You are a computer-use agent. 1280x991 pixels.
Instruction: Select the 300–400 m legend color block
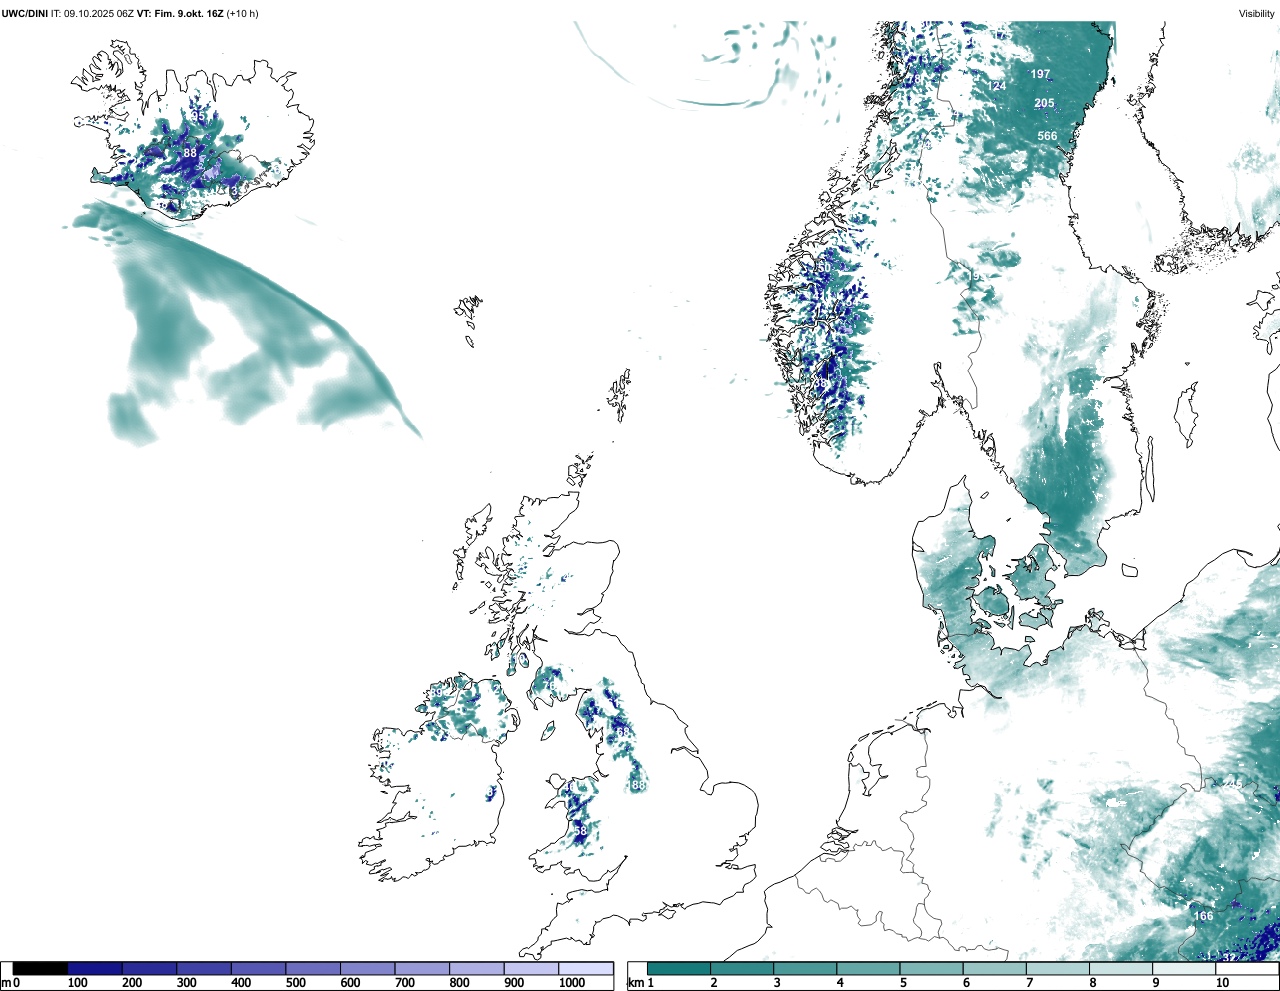pos(204,968)
